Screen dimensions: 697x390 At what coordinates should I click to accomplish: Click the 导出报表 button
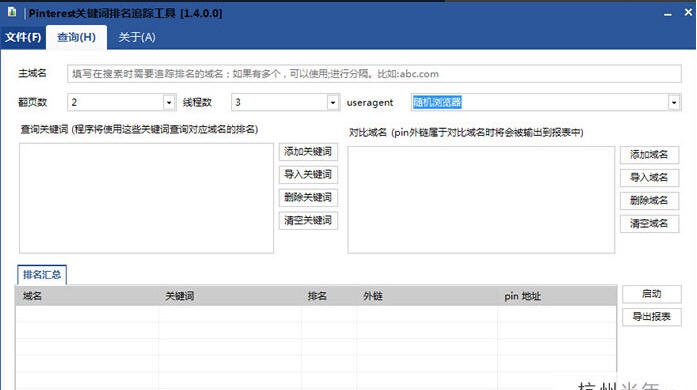click(652, 317)
